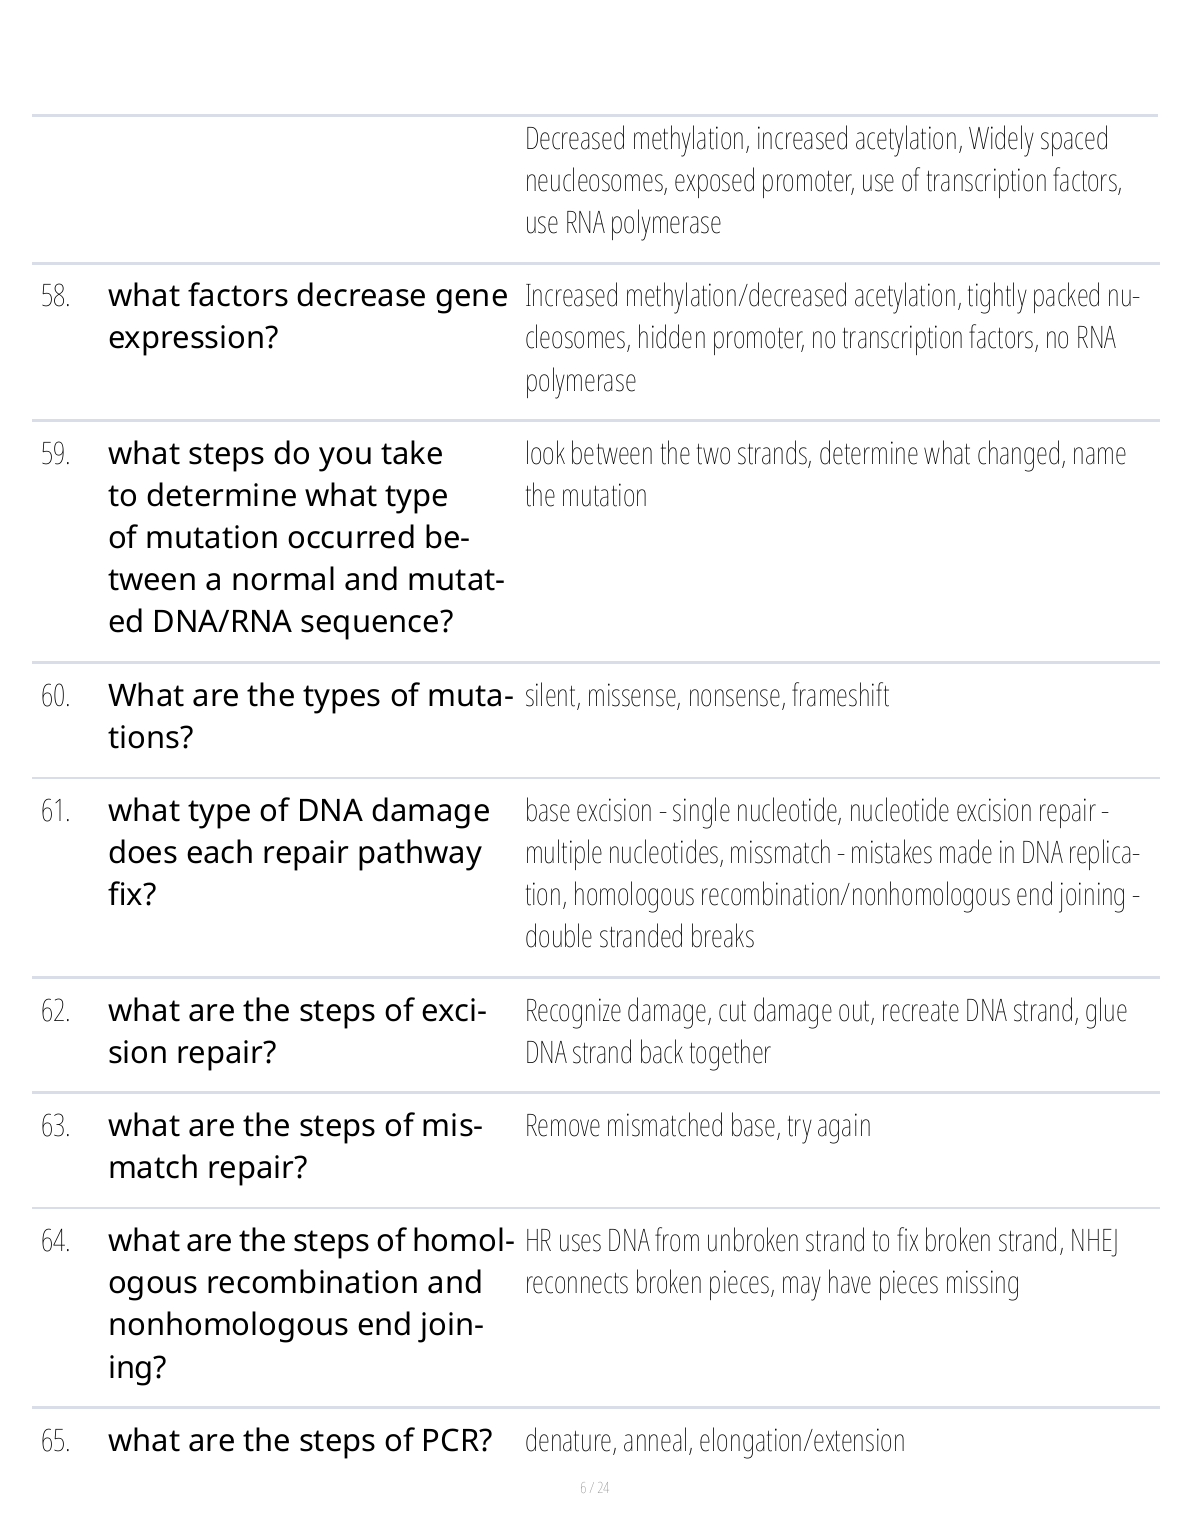
Task: Click the '6 / 24' page indicator
Action: pyautogui.click(x=595, y=1488)
